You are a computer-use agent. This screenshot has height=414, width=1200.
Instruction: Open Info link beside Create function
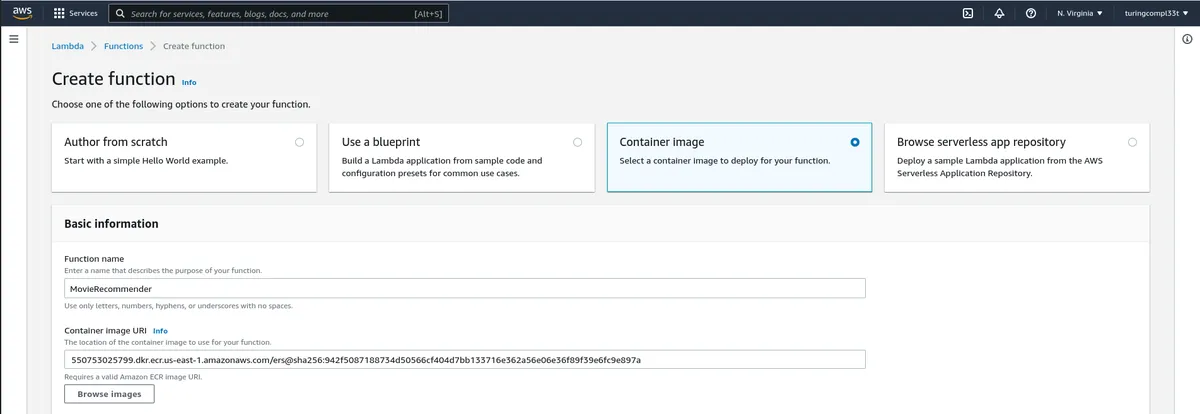click(189, 82)
